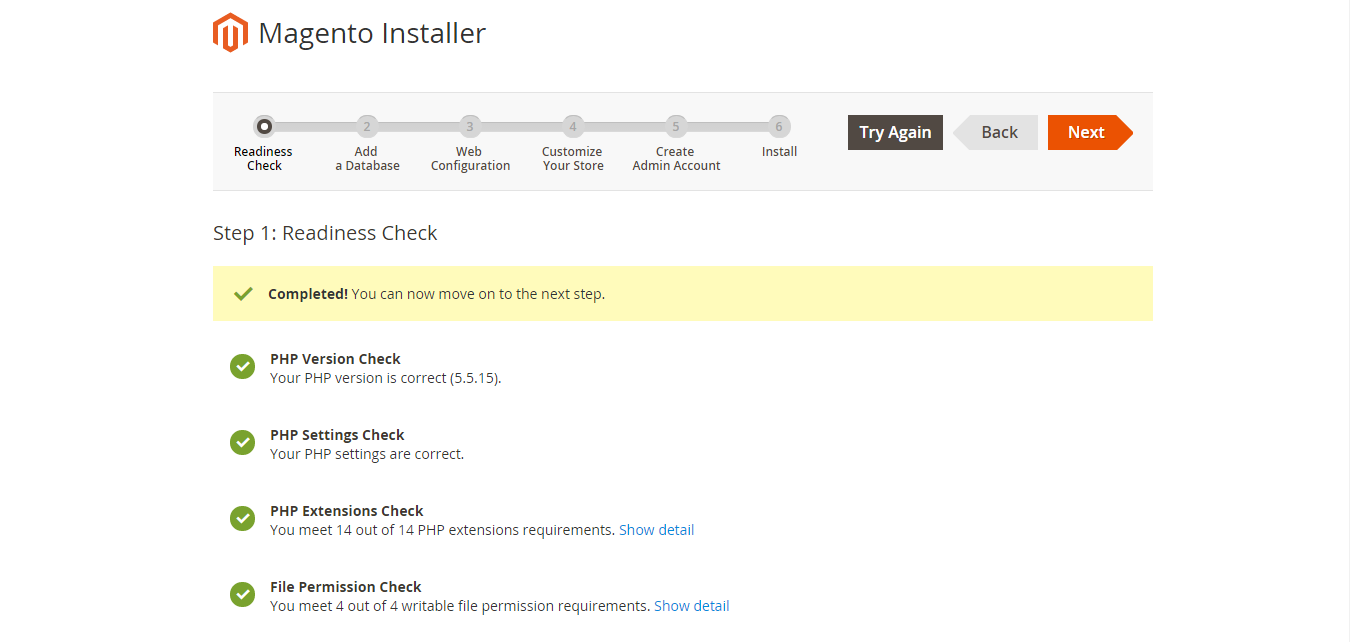
Task: Click the PHP Settings Check green checkmark
Action: [x=242, y=442]
